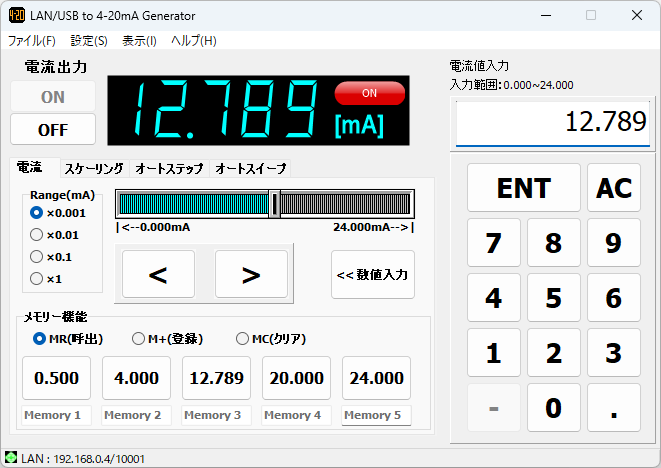This screenshot has width=661, height=468.
Task: Open the ファイル(F) menu
Action: click(32, 41)
